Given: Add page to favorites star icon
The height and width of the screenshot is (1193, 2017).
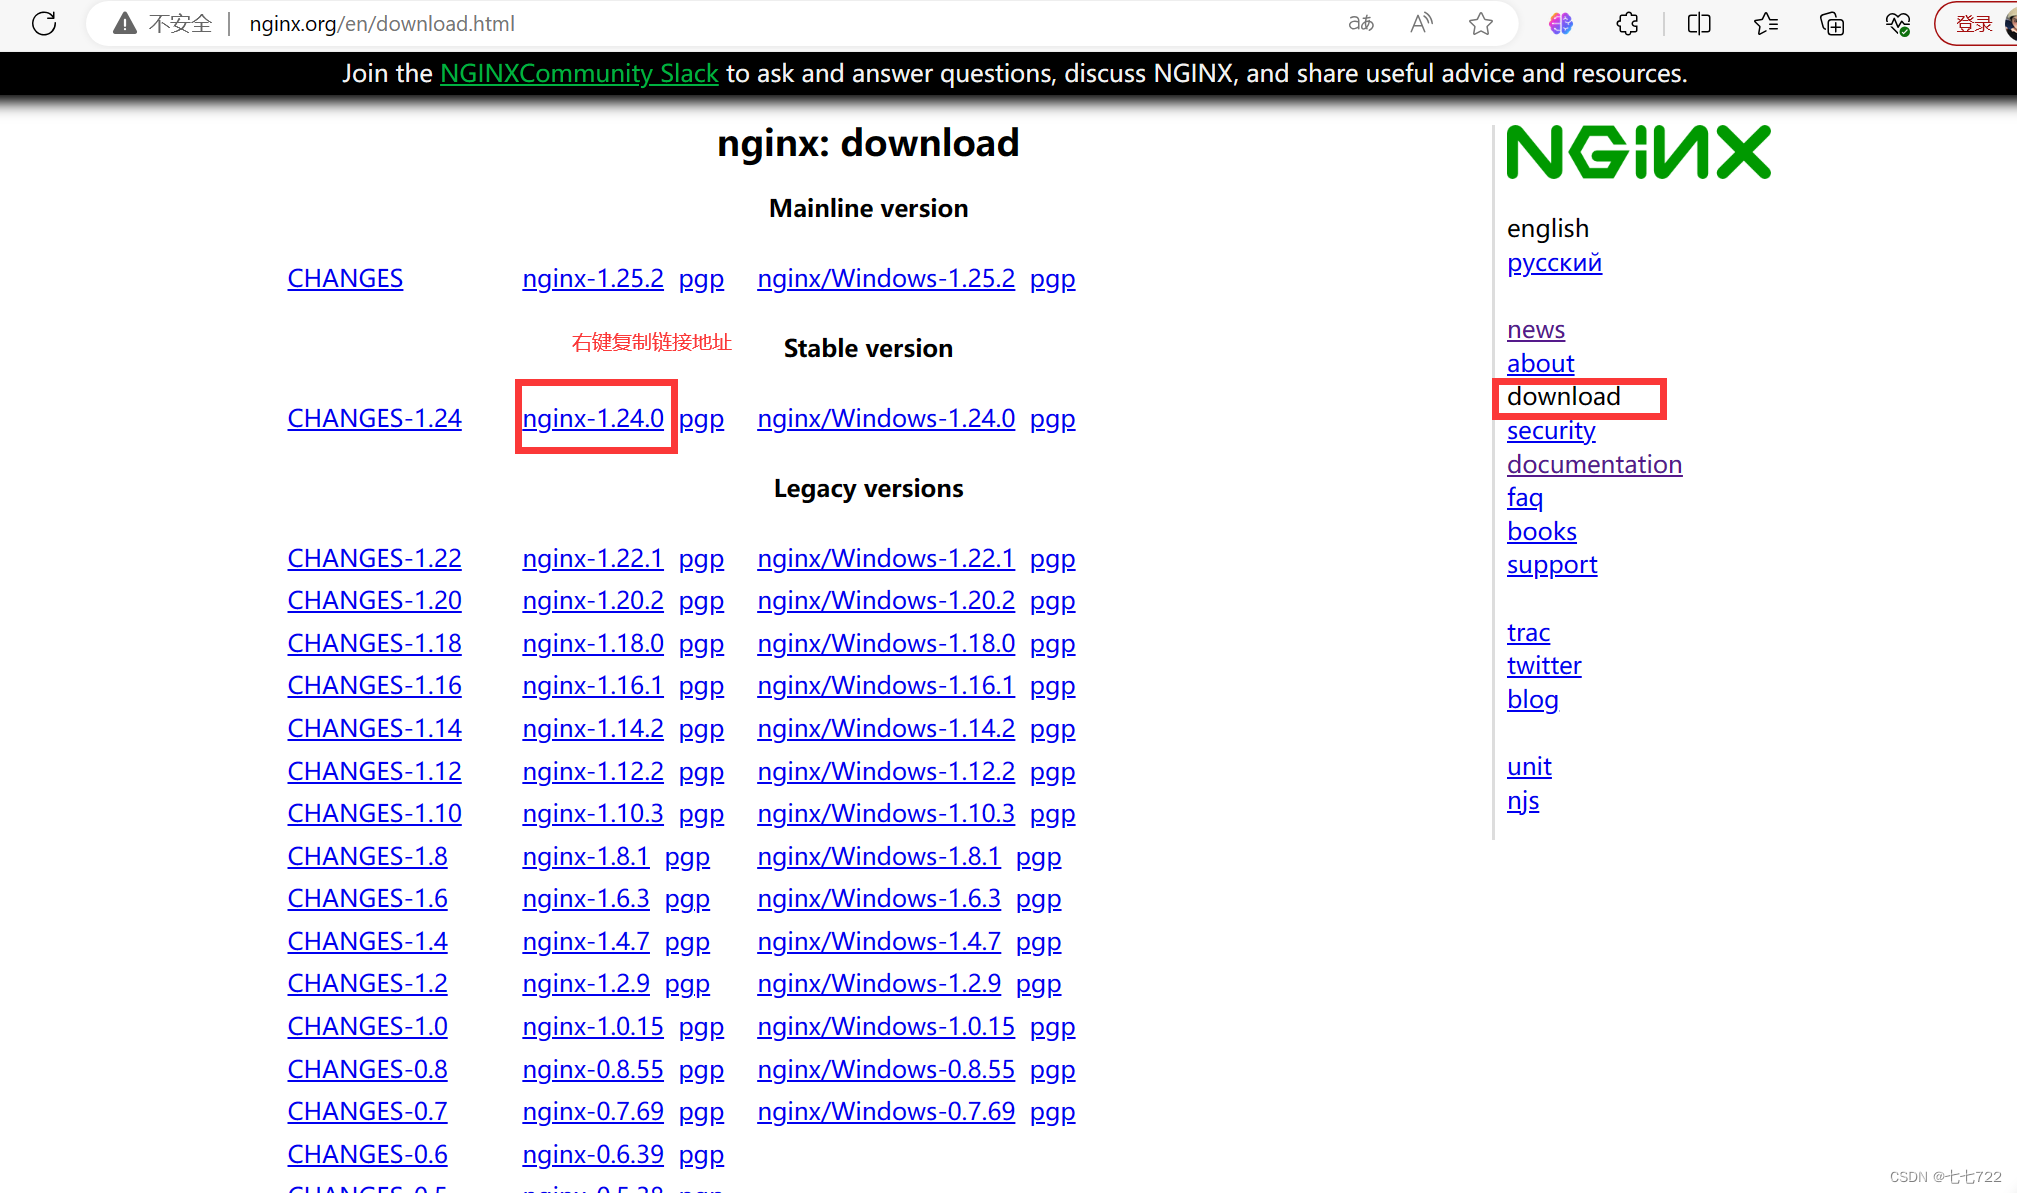Looking at the screenshot, I should click(x=1481, y=23).
